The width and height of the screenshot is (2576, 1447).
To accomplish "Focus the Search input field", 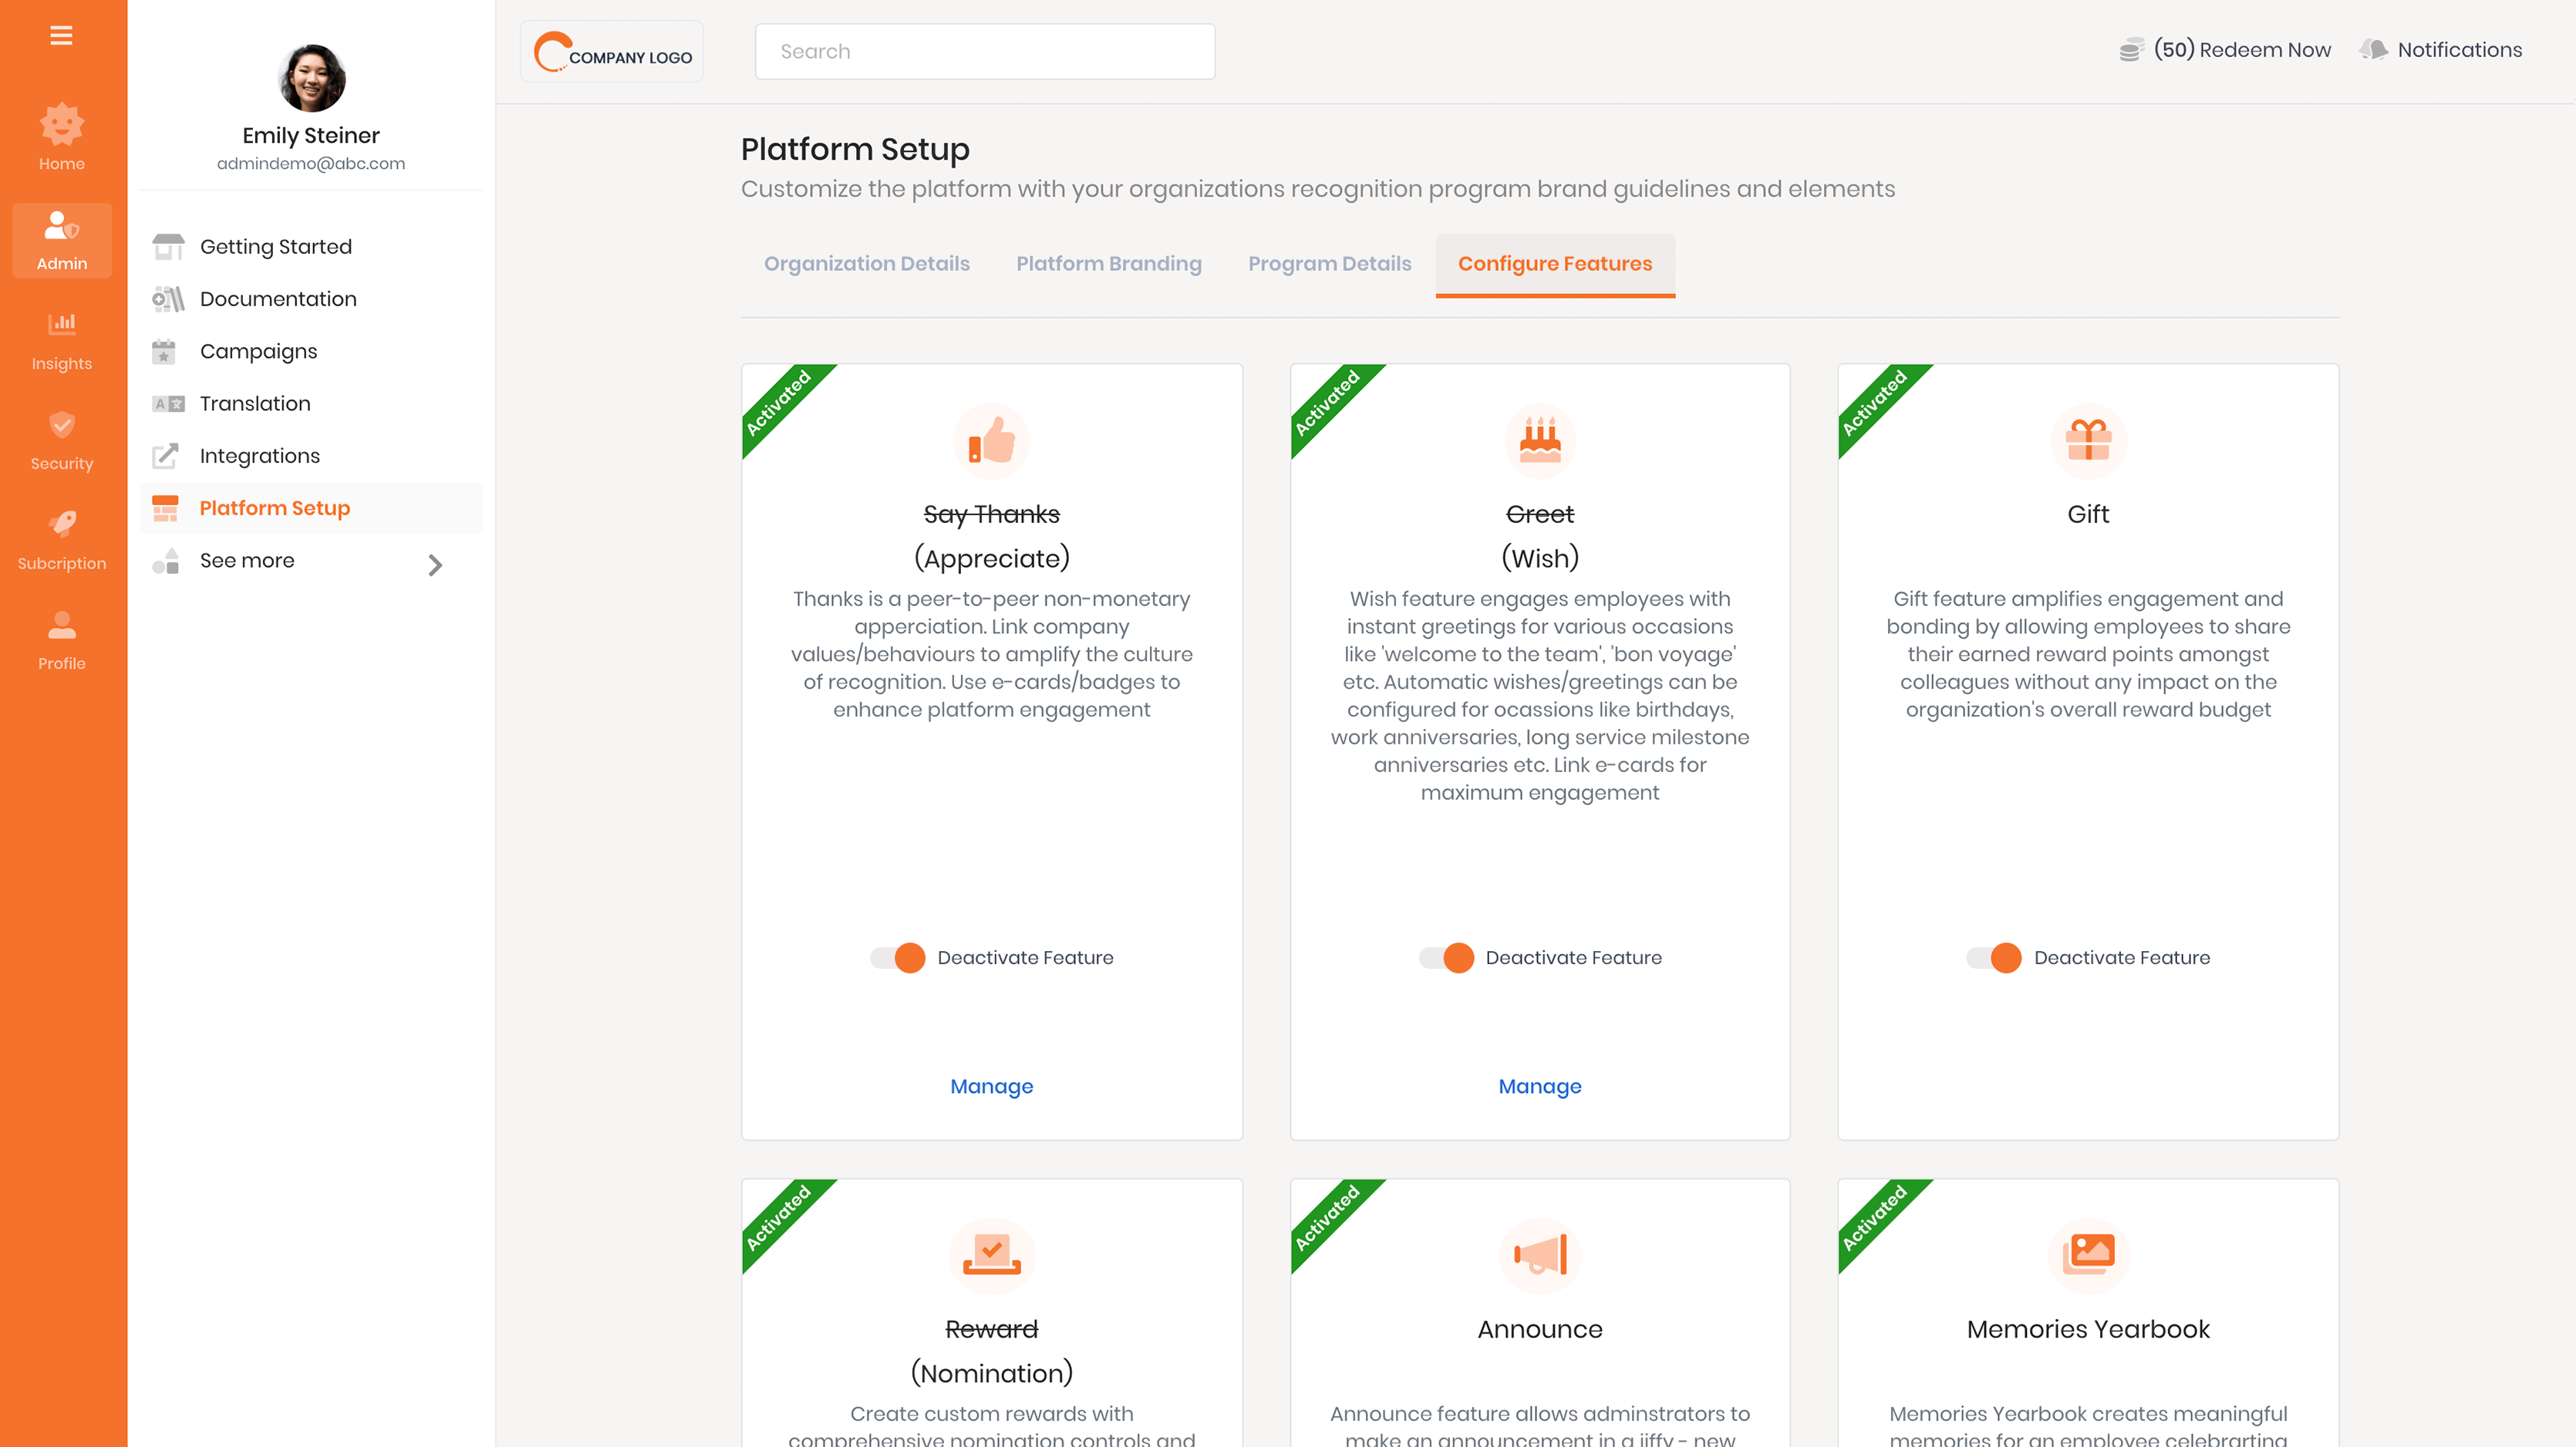I will (x=985, y=52).
